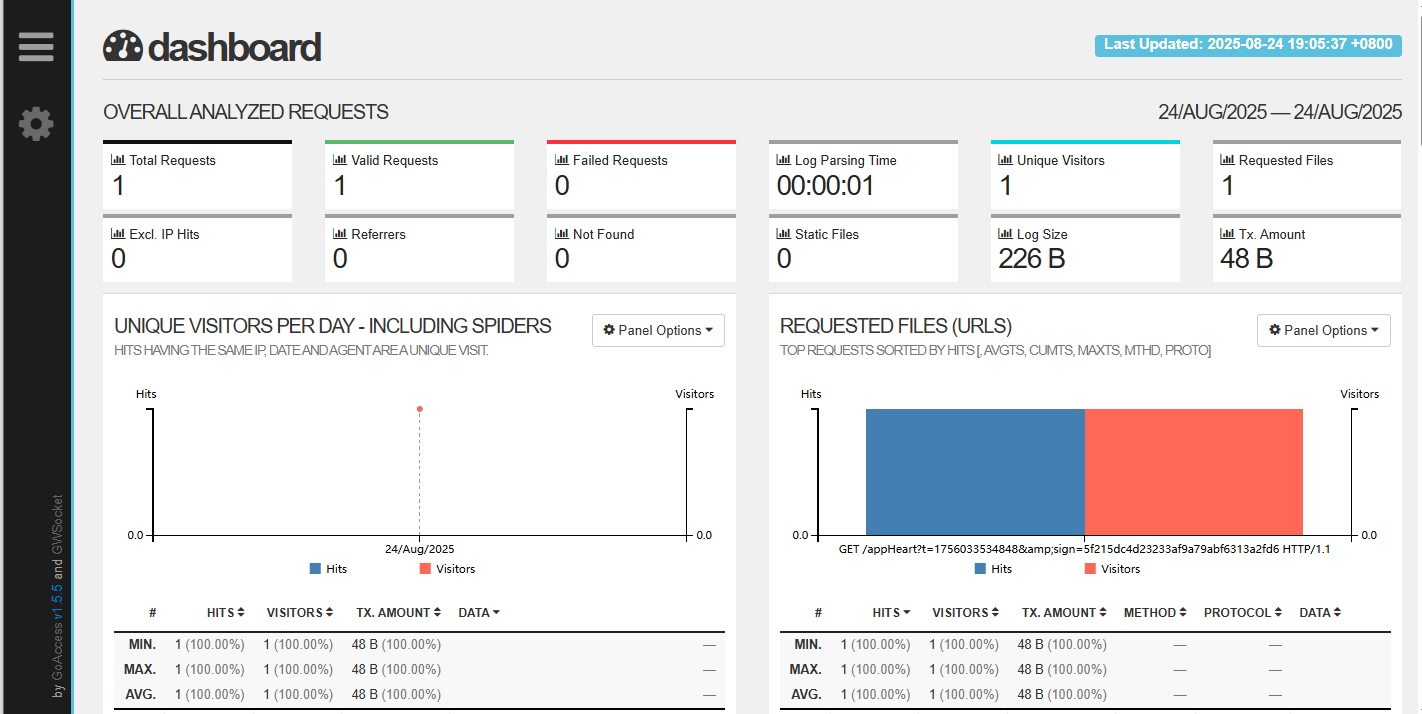The image size is (1422, 714).
Task: Open Panel Options for Requested Files panel
Action: click(x=1323, y=330)
